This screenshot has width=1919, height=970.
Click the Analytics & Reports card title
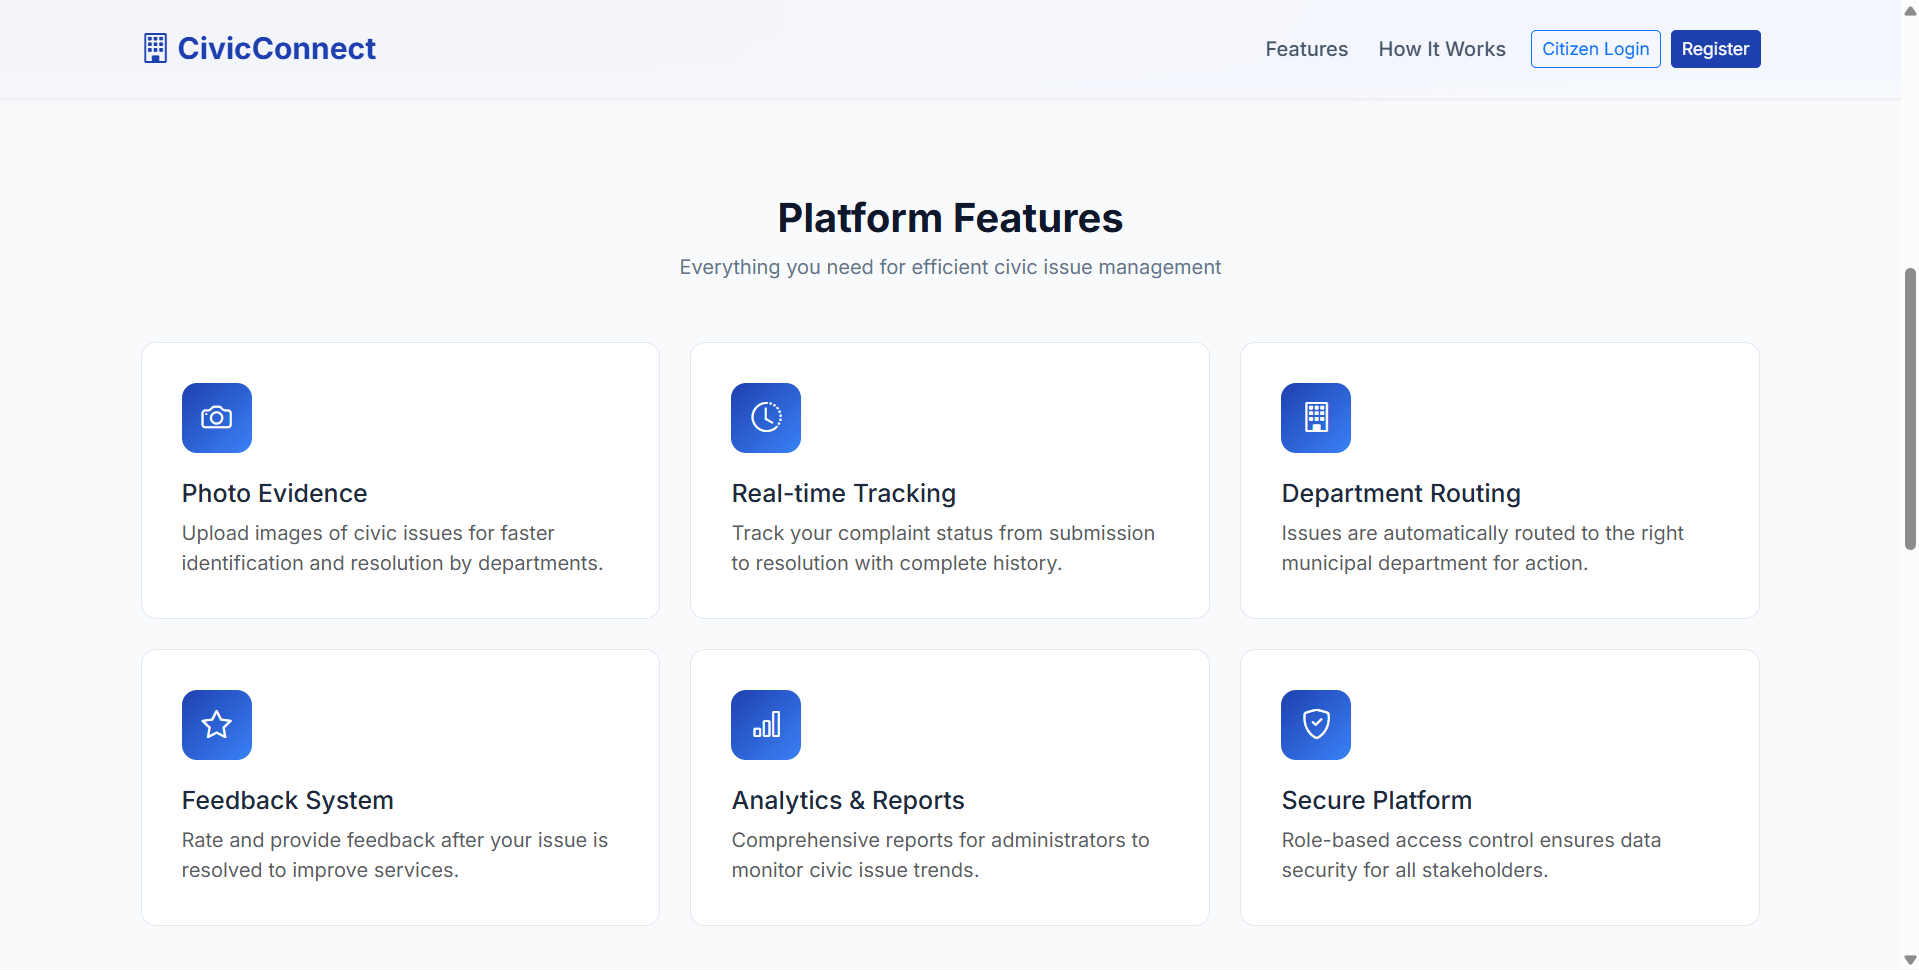(847, 800)
